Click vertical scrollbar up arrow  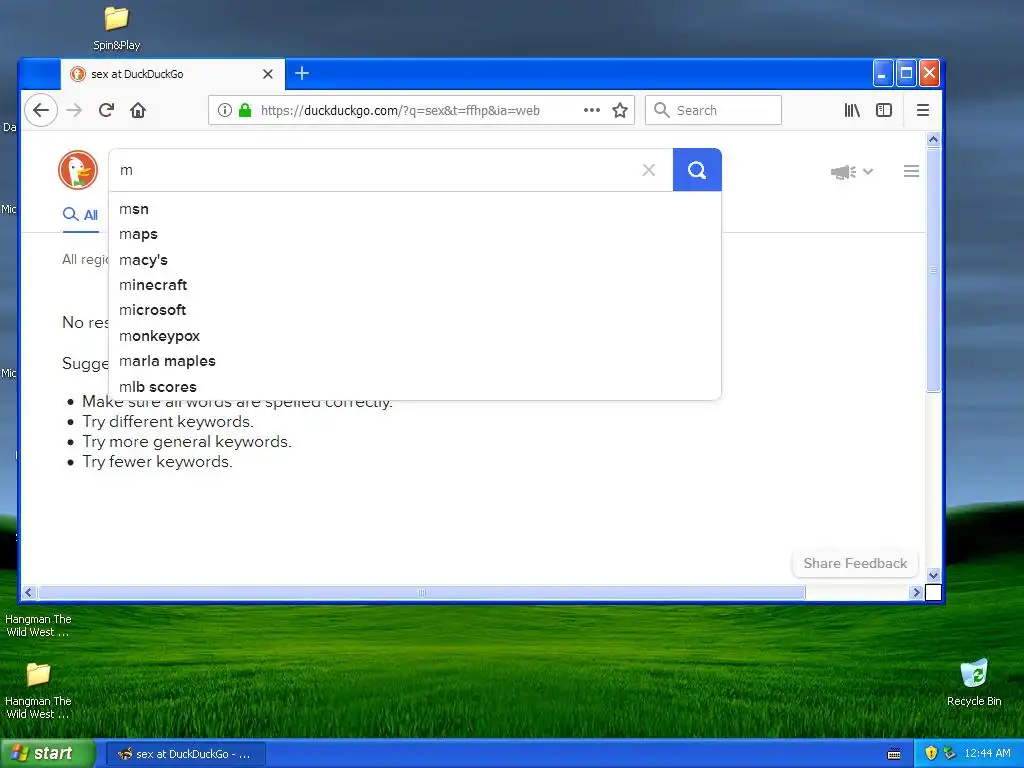[x=933, y=139]
